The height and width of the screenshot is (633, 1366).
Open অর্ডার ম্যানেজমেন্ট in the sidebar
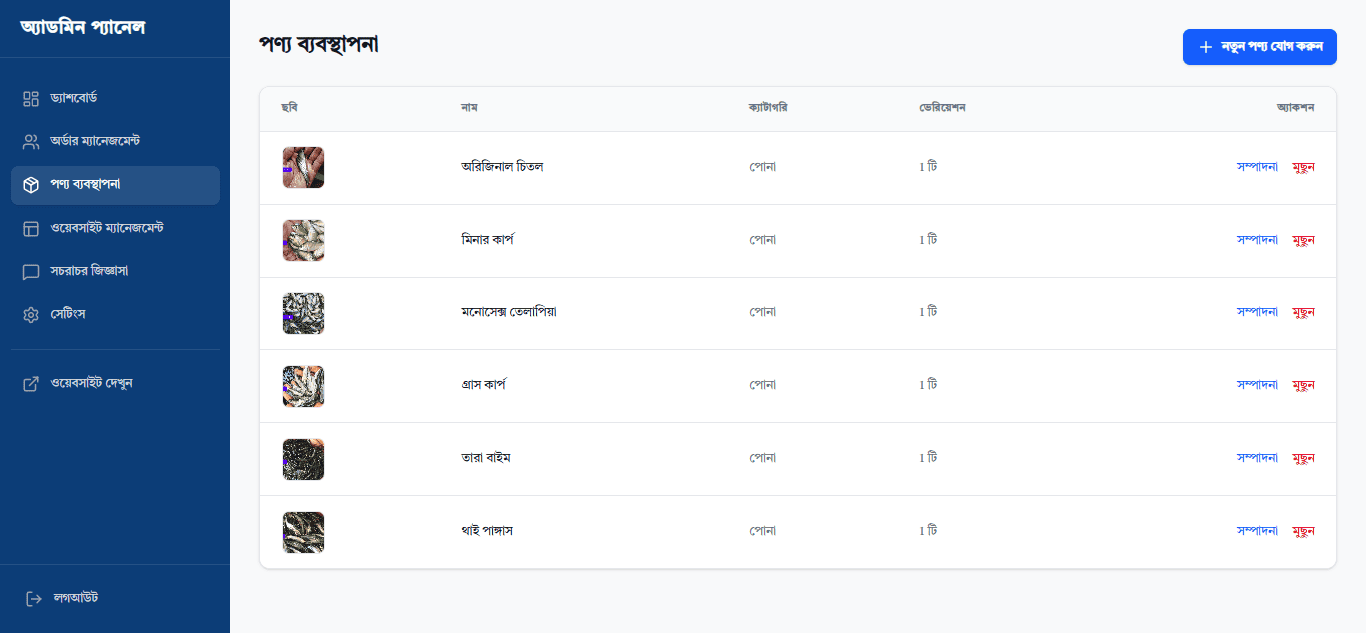pyautogui.click(x=95, y=141)
